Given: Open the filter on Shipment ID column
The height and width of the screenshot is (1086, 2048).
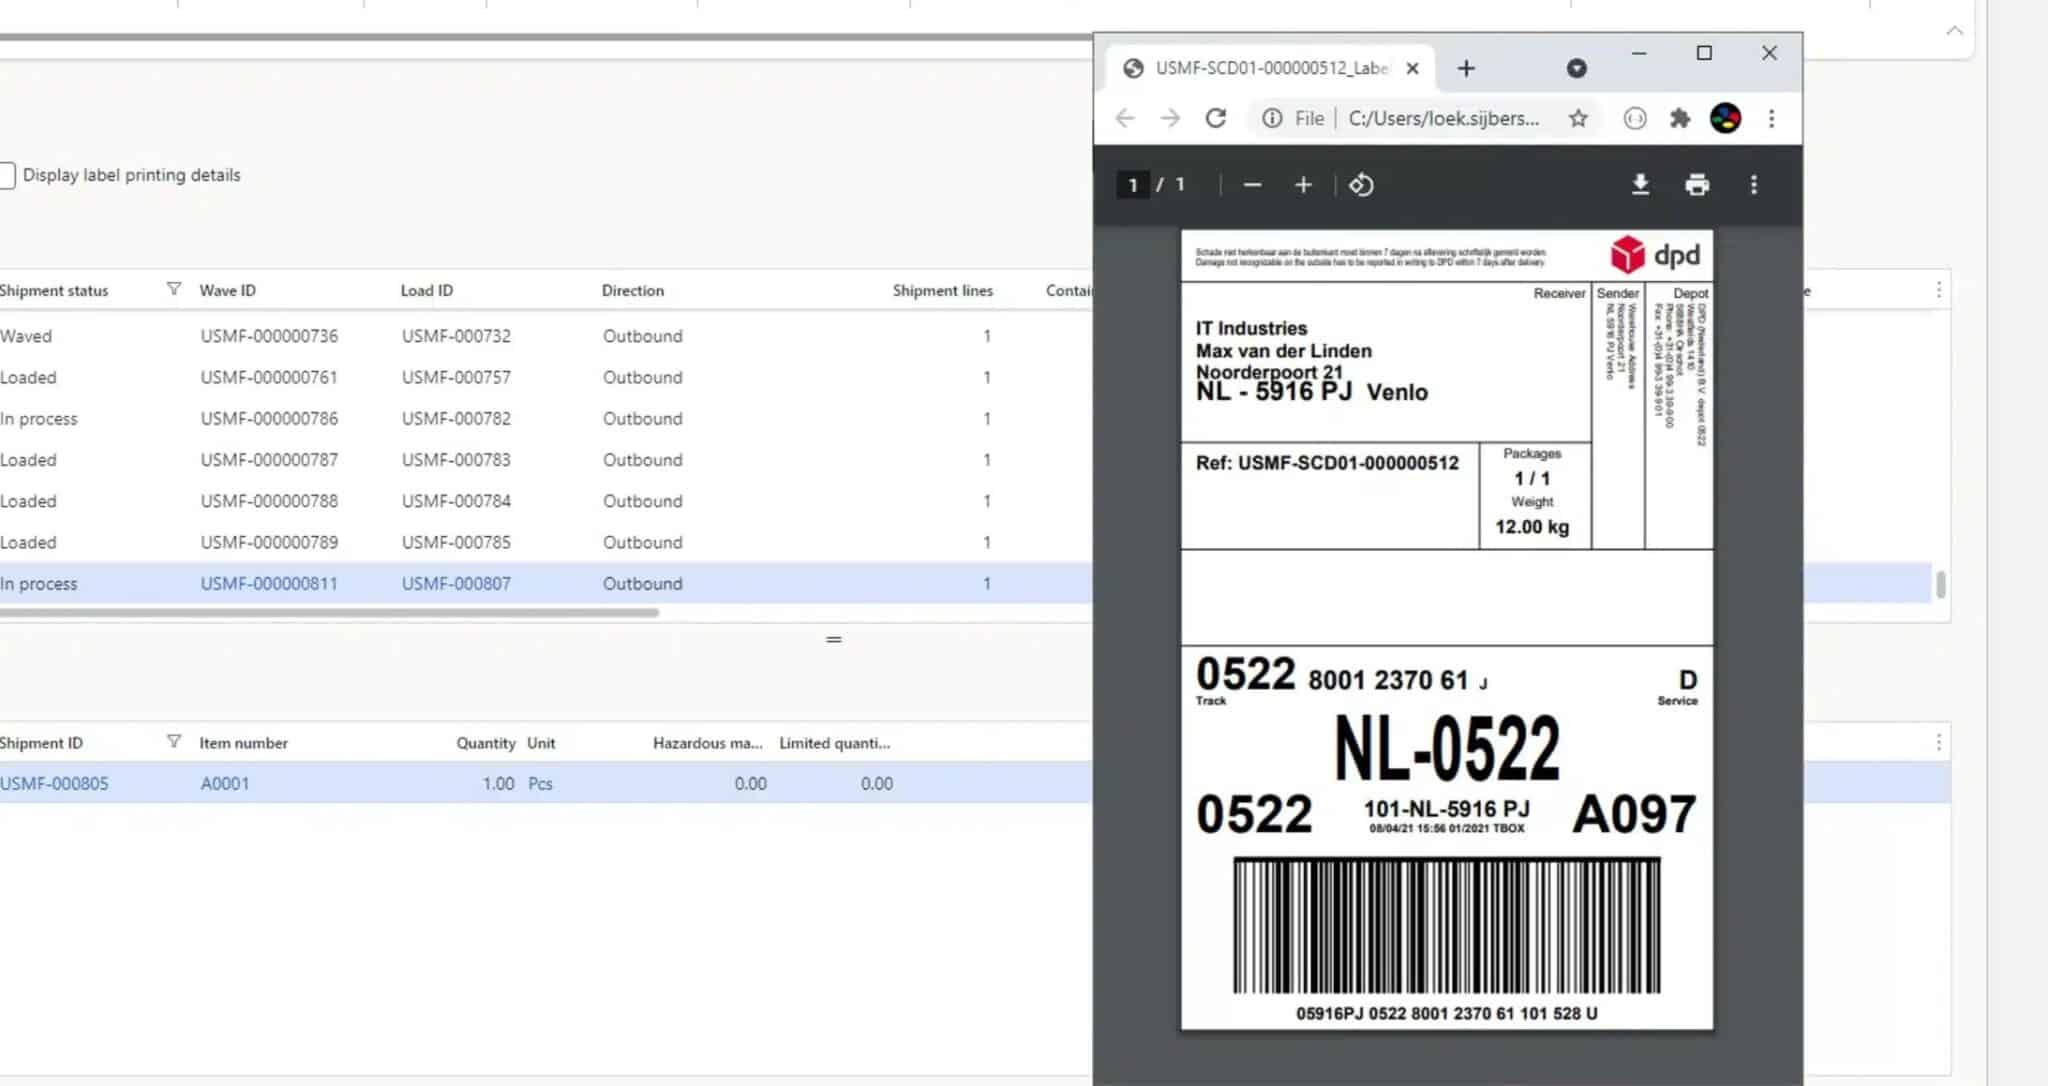Looking at the screenshot, I should point(174,742).
